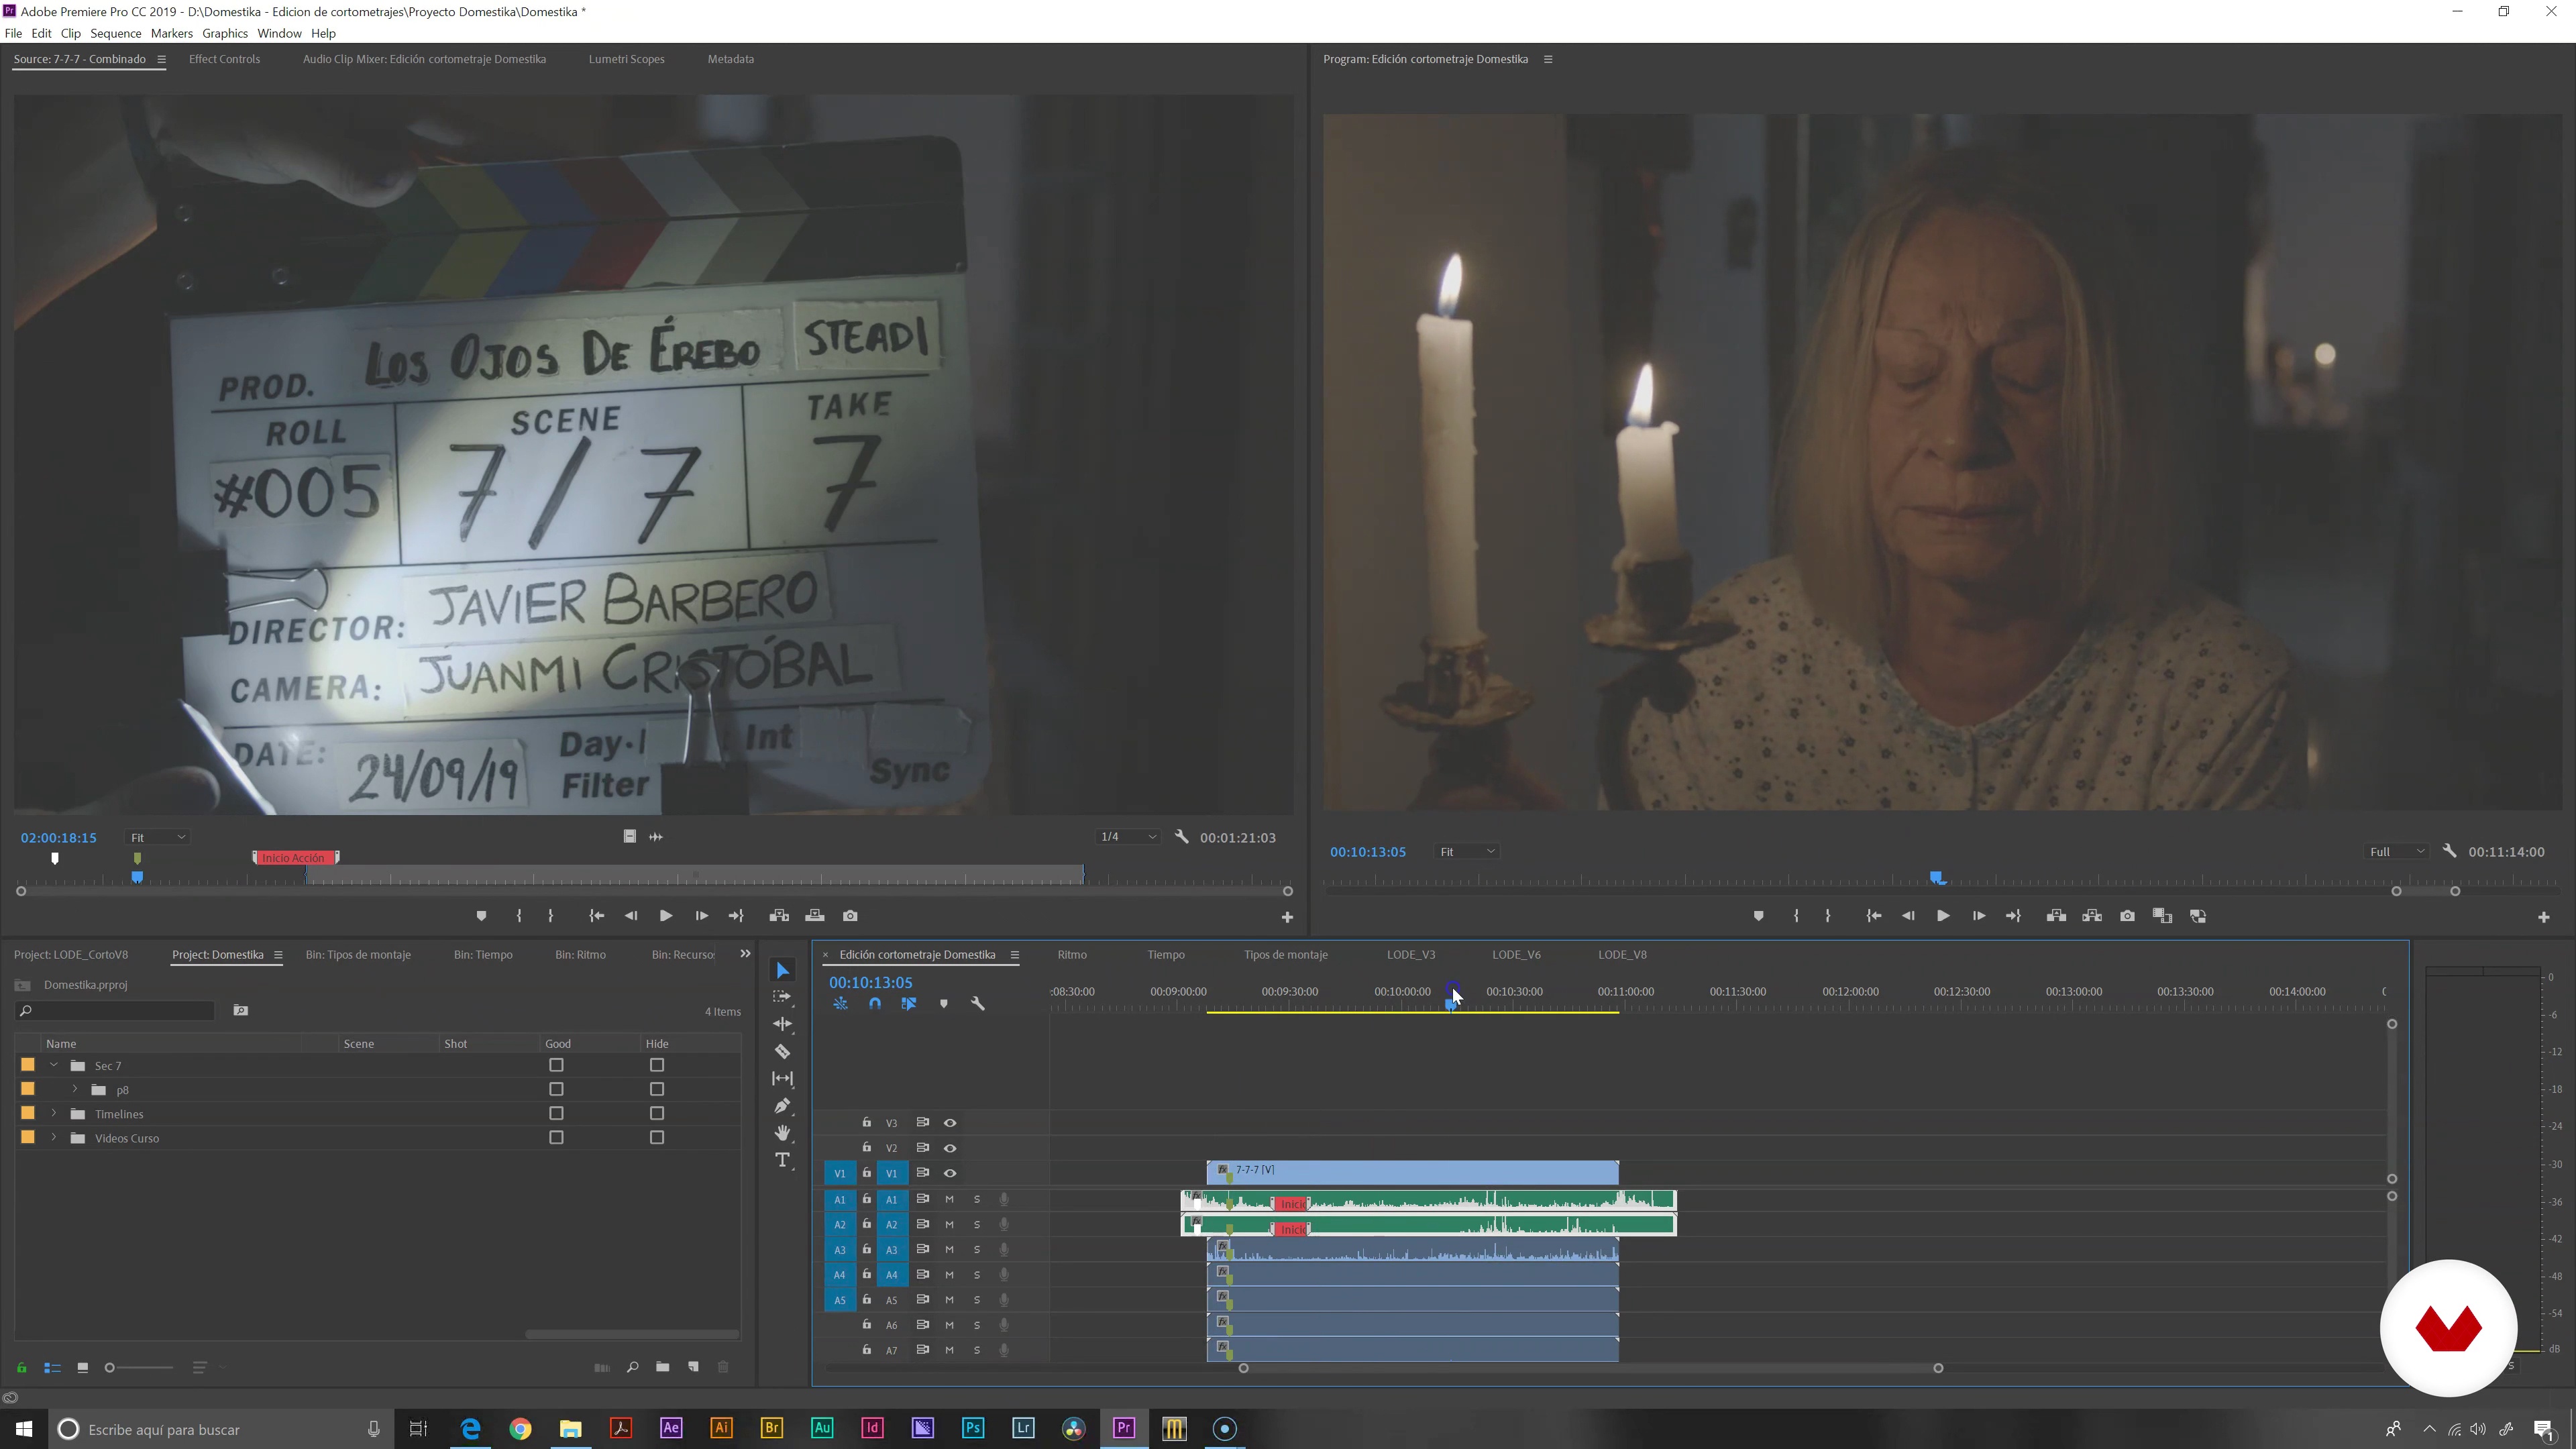Toggle V1 track output eye
The height and width of the screenshot is (1449, 2576).
click(x=950, y=1173)
